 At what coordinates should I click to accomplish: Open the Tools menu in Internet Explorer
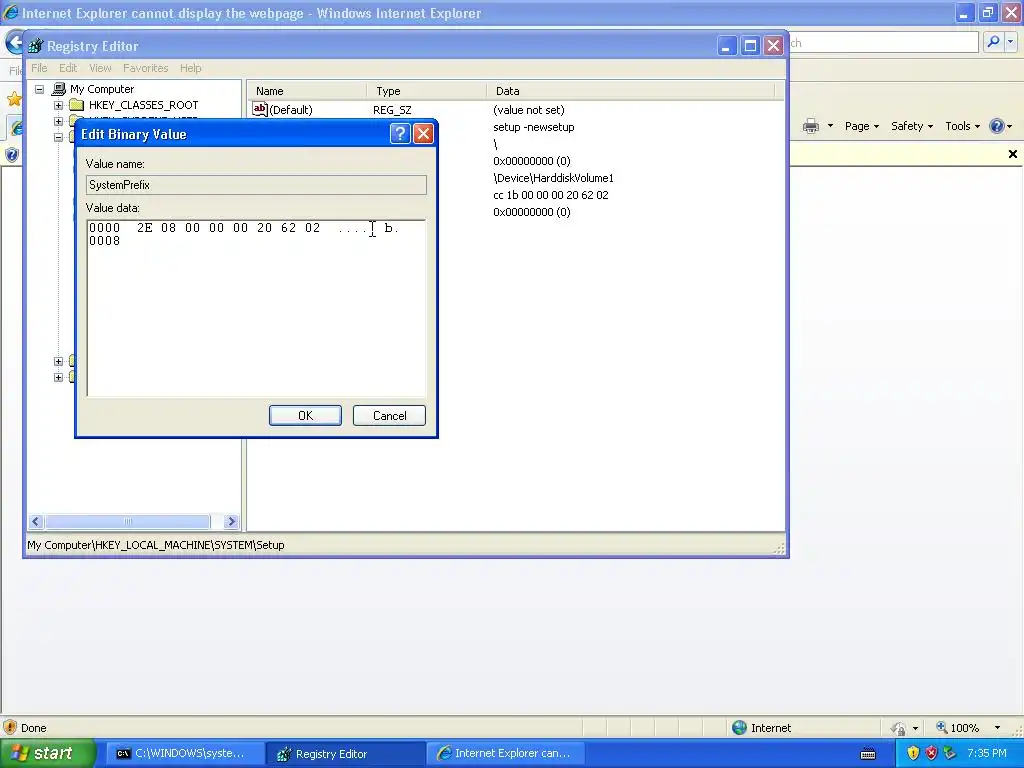pyautogui.click(x=962, y=126)
